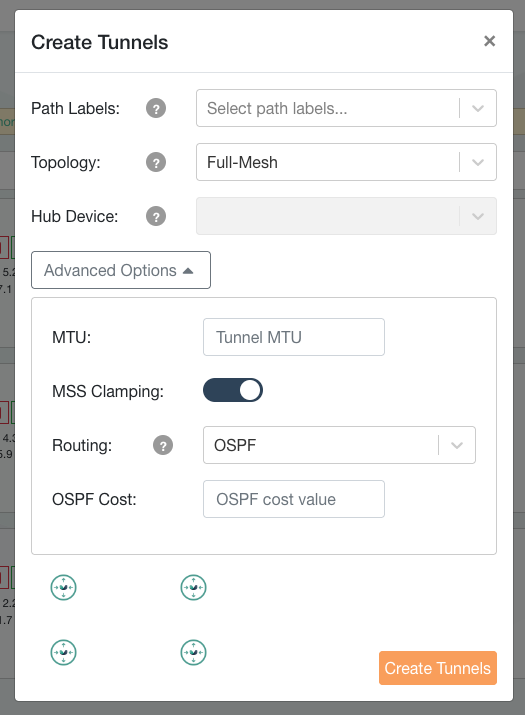The height and width of the screenshot is (715, 525).
Task: Click the Create Tunnels button
Action: point(438,668)
